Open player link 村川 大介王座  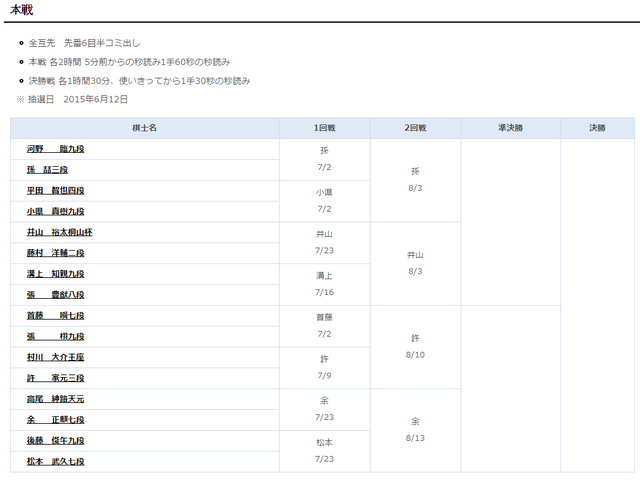56,357
